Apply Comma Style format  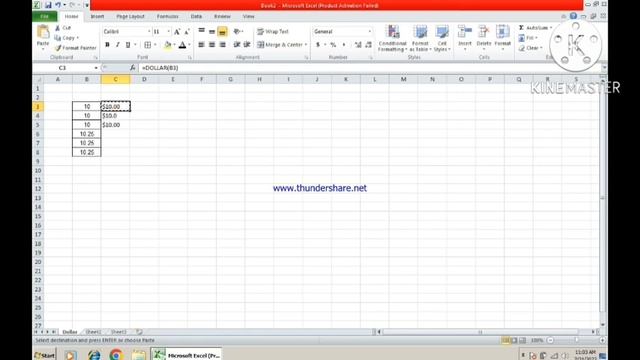click(344, 44)
